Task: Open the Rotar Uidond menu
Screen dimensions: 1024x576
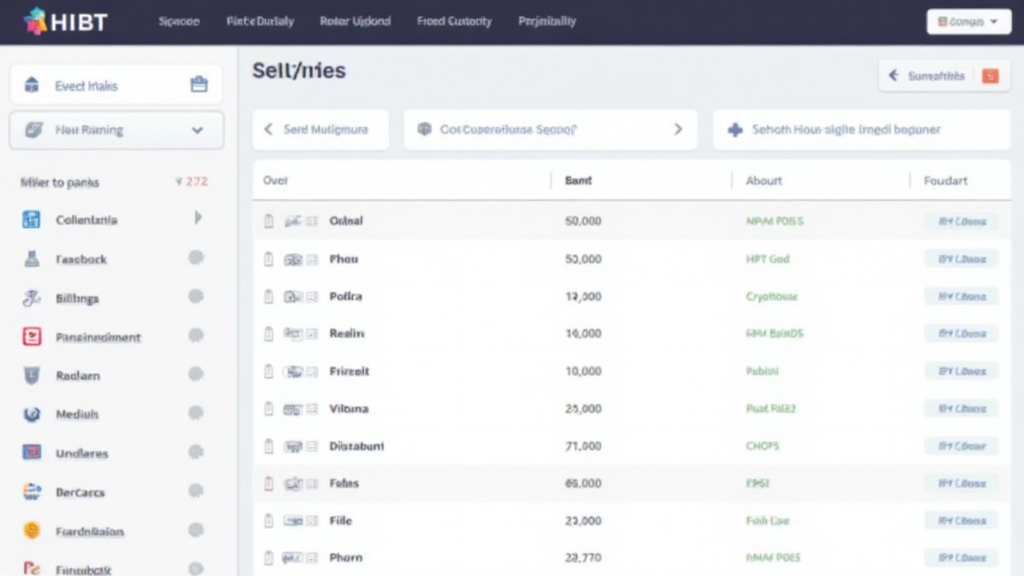Action: (355, 21)
